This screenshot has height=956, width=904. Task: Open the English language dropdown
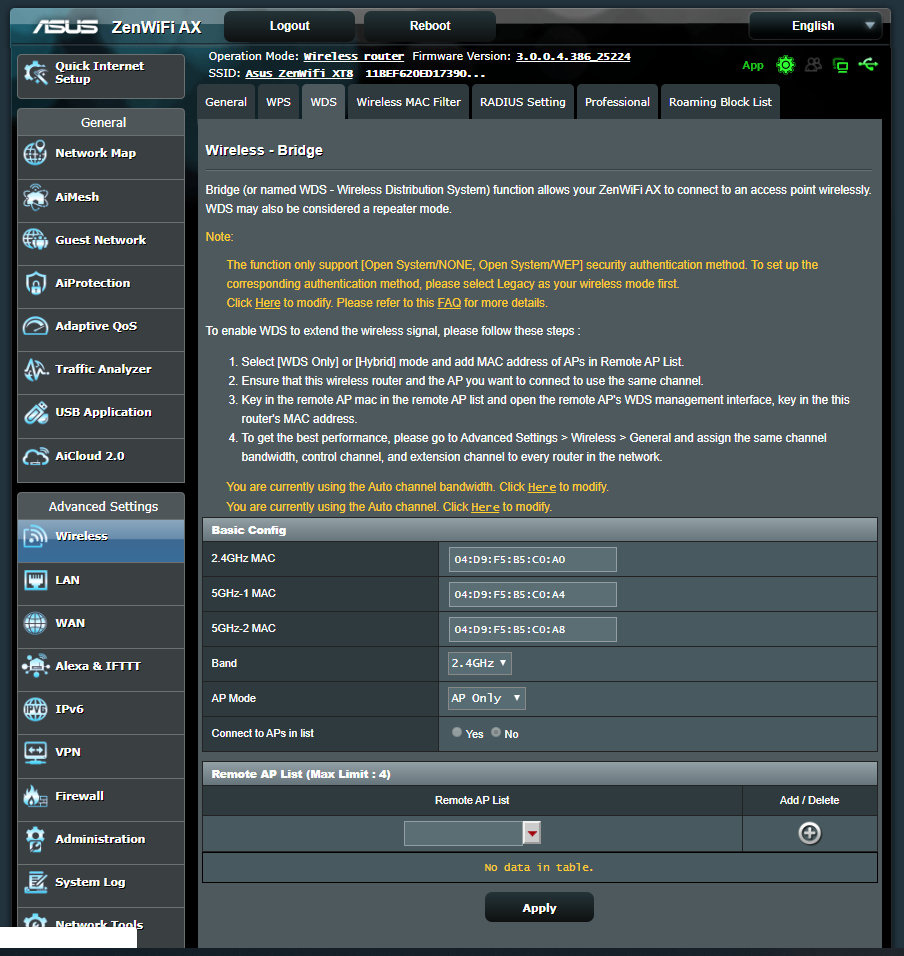pyautogui.click(x=815, y=26)
